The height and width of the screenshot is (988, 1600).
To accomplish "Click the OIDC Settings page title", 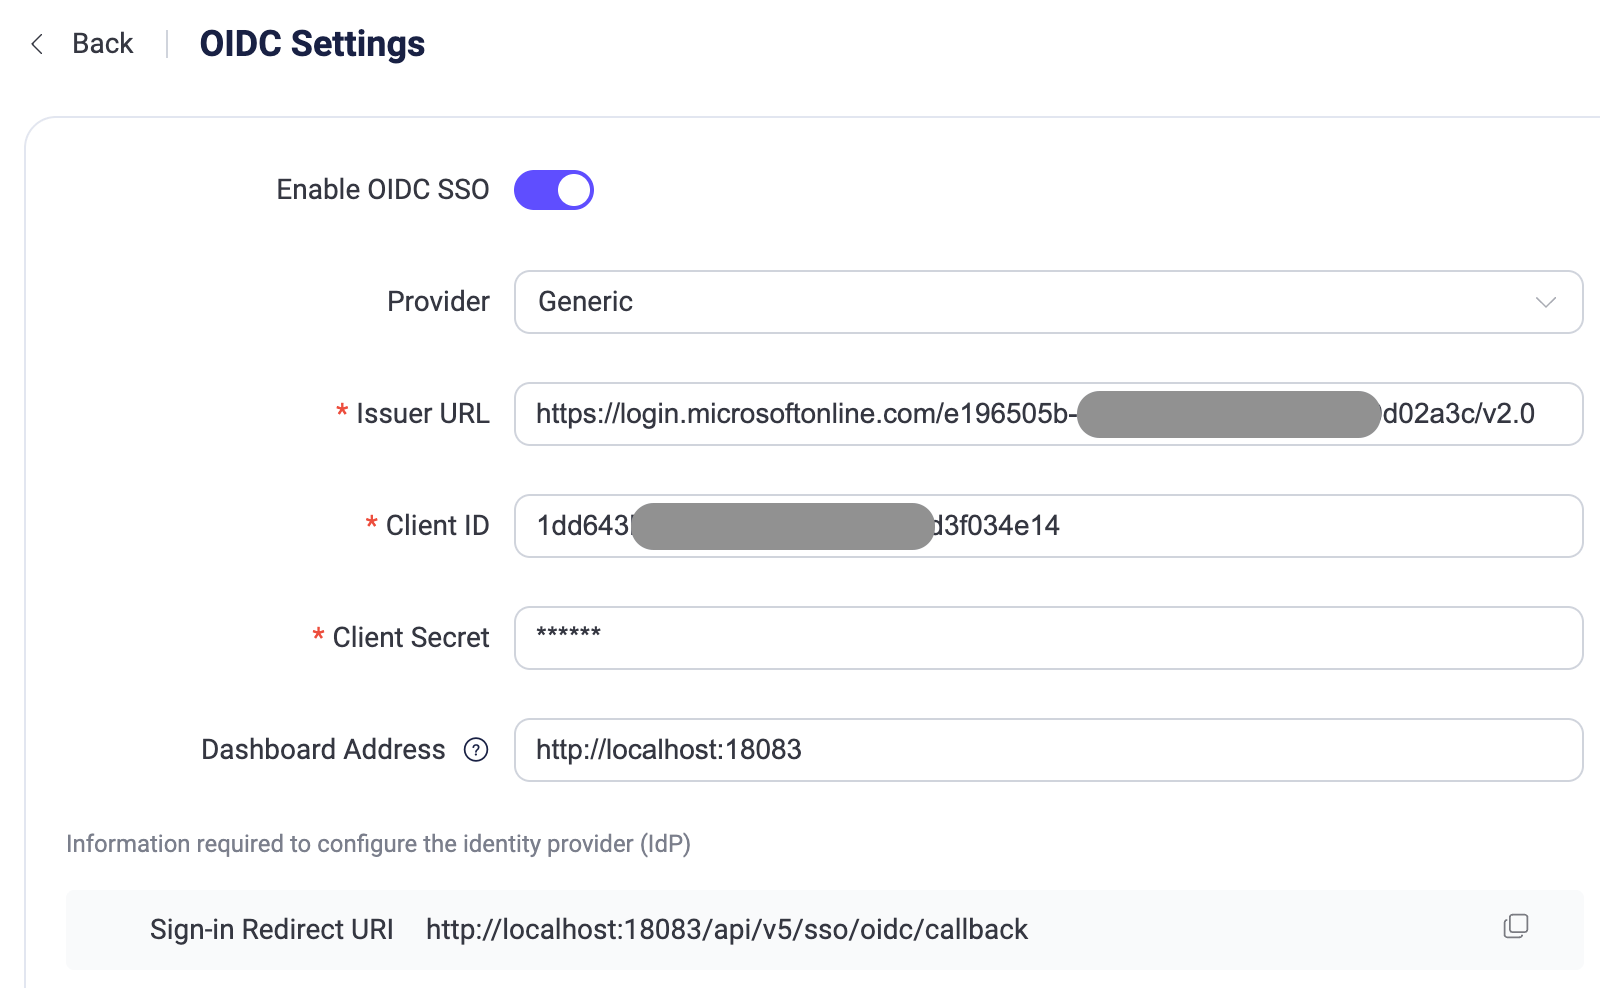I will point(311,43).
